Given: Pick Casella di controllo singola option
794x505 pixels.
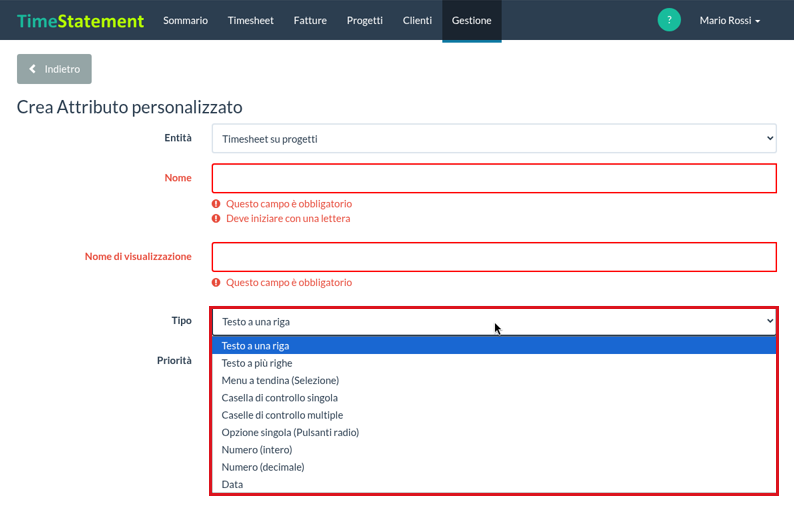Looking at the screenshot, I should coord(494,398).
